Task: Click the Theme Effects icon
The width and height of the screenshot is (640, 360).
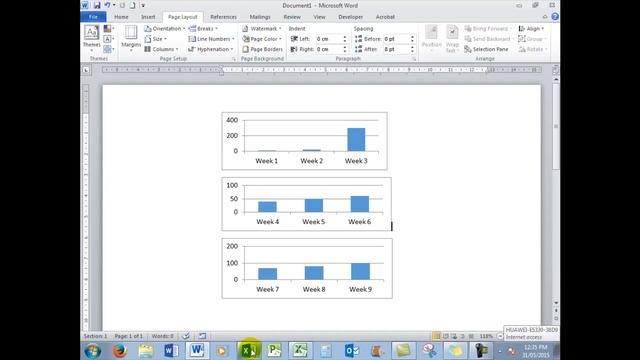Action: click(108, 49)
